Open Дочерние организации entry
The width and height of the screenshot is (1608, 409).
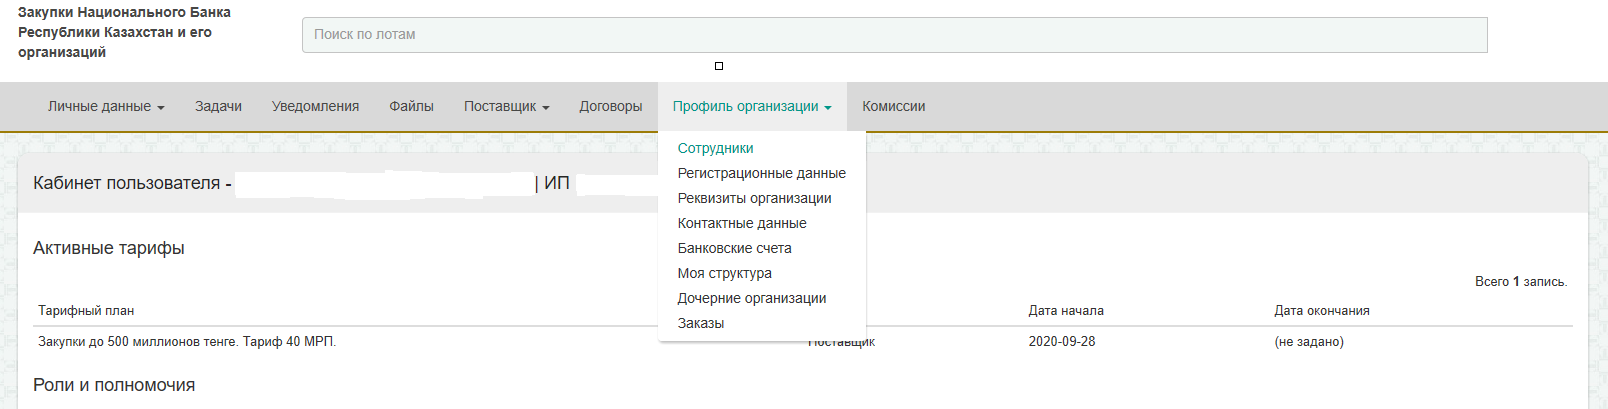point(751,298)
